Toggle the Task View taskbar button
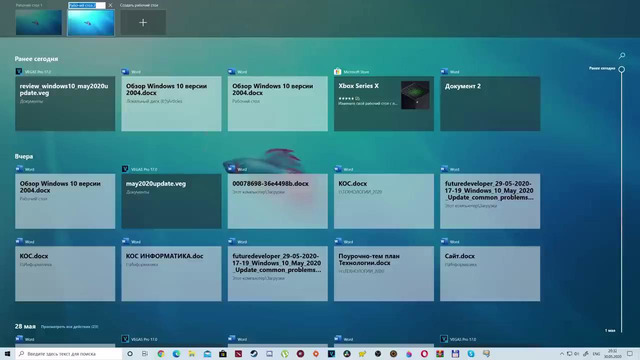 point(145,354)
